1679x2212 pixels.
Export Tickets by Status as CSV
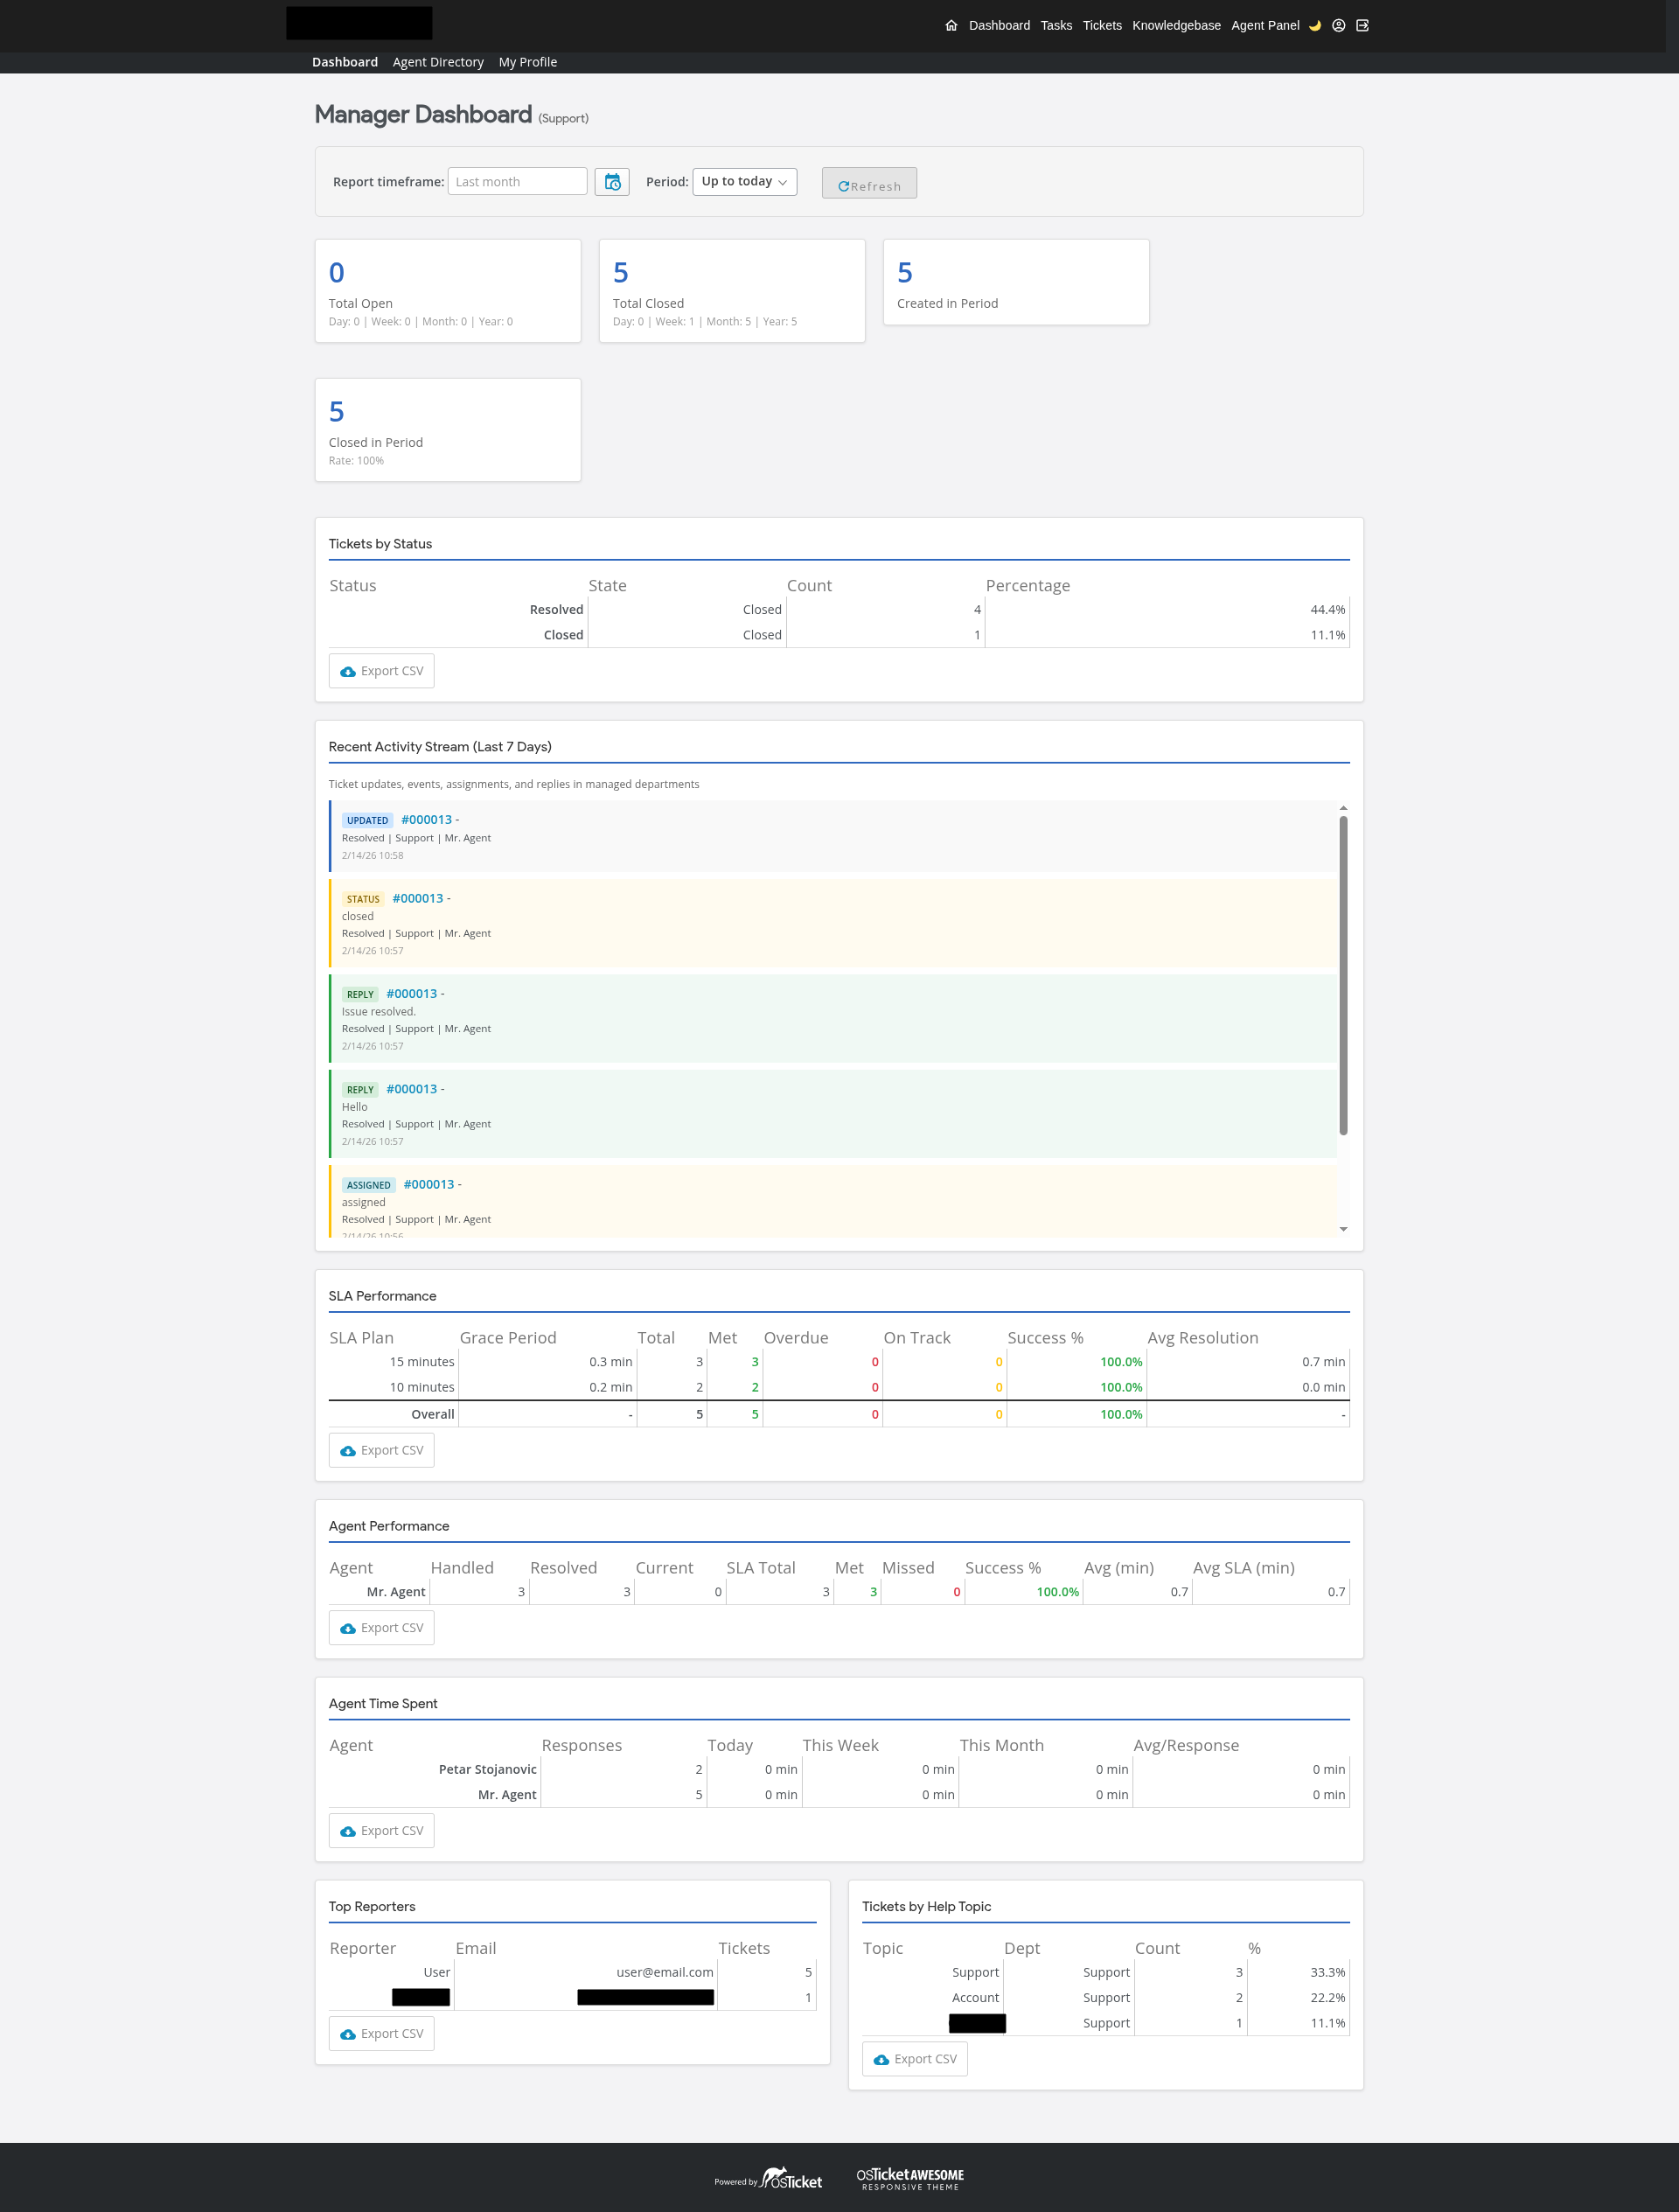point(381,672)
